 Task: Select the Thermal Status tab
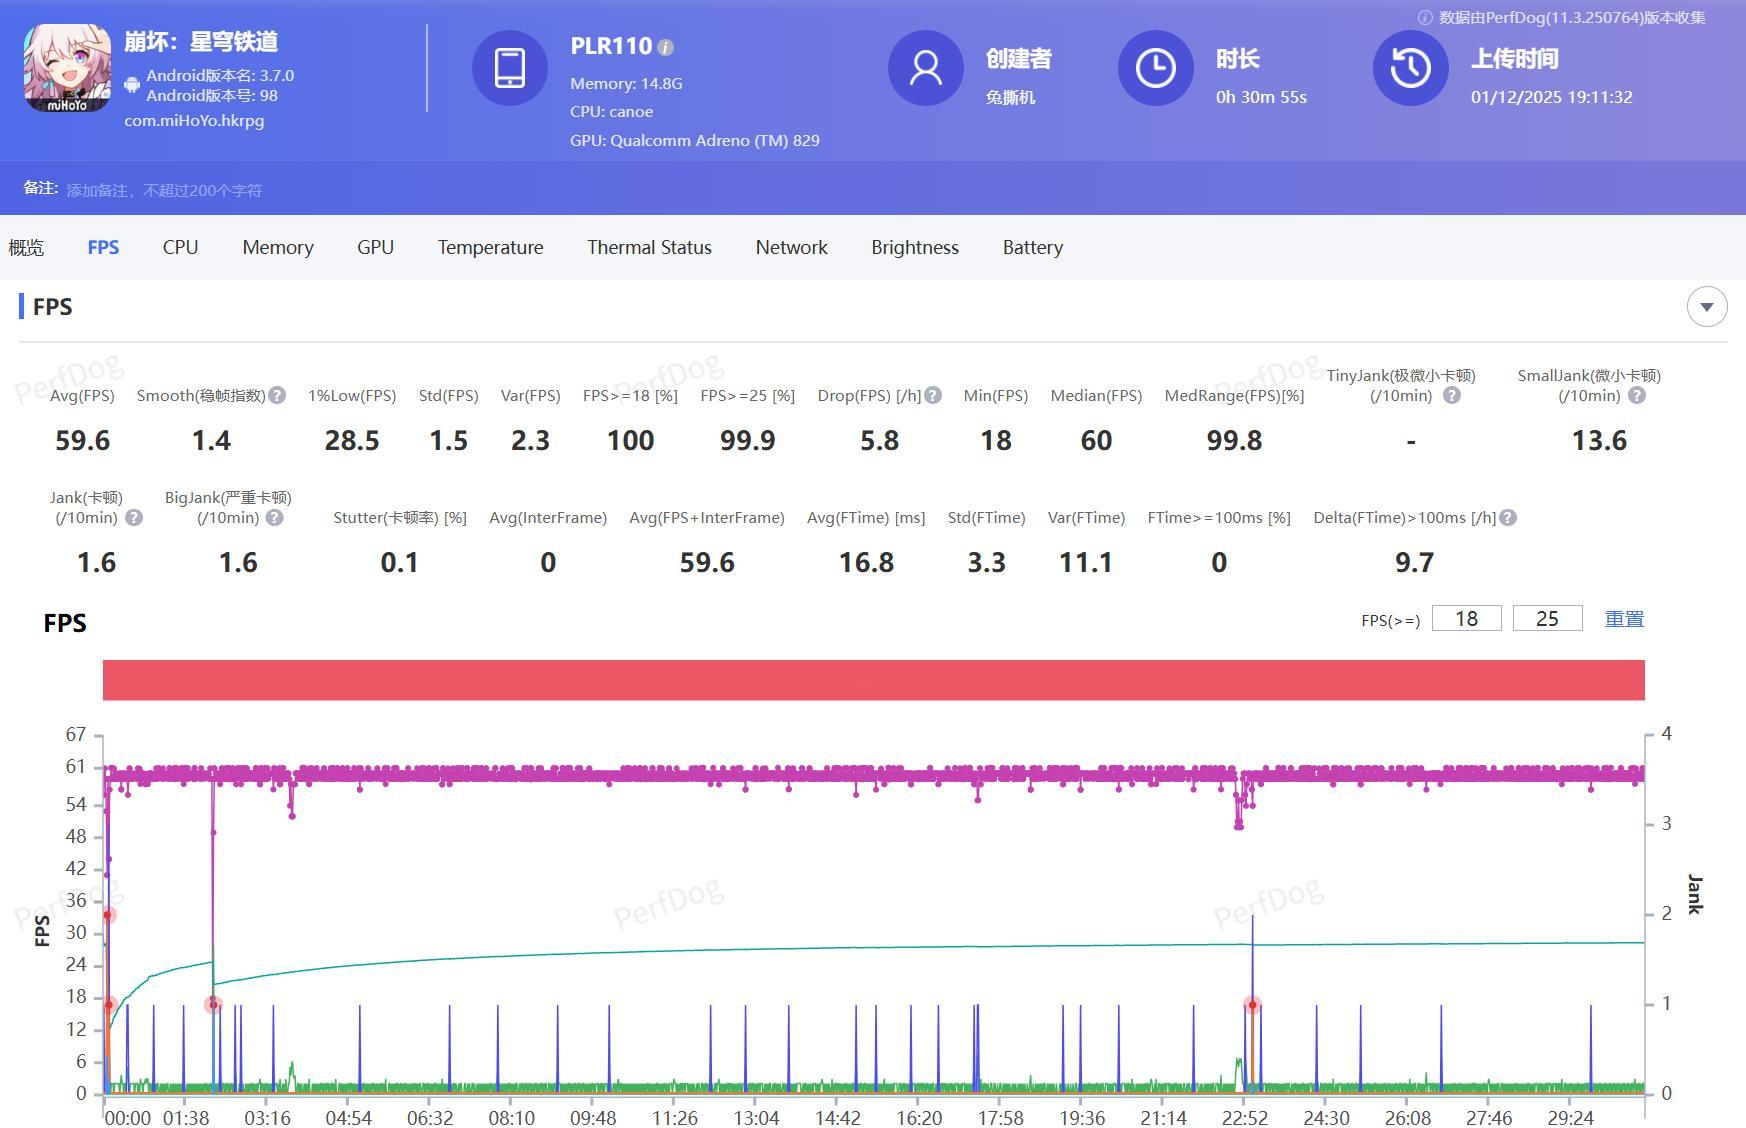point(649,247)
